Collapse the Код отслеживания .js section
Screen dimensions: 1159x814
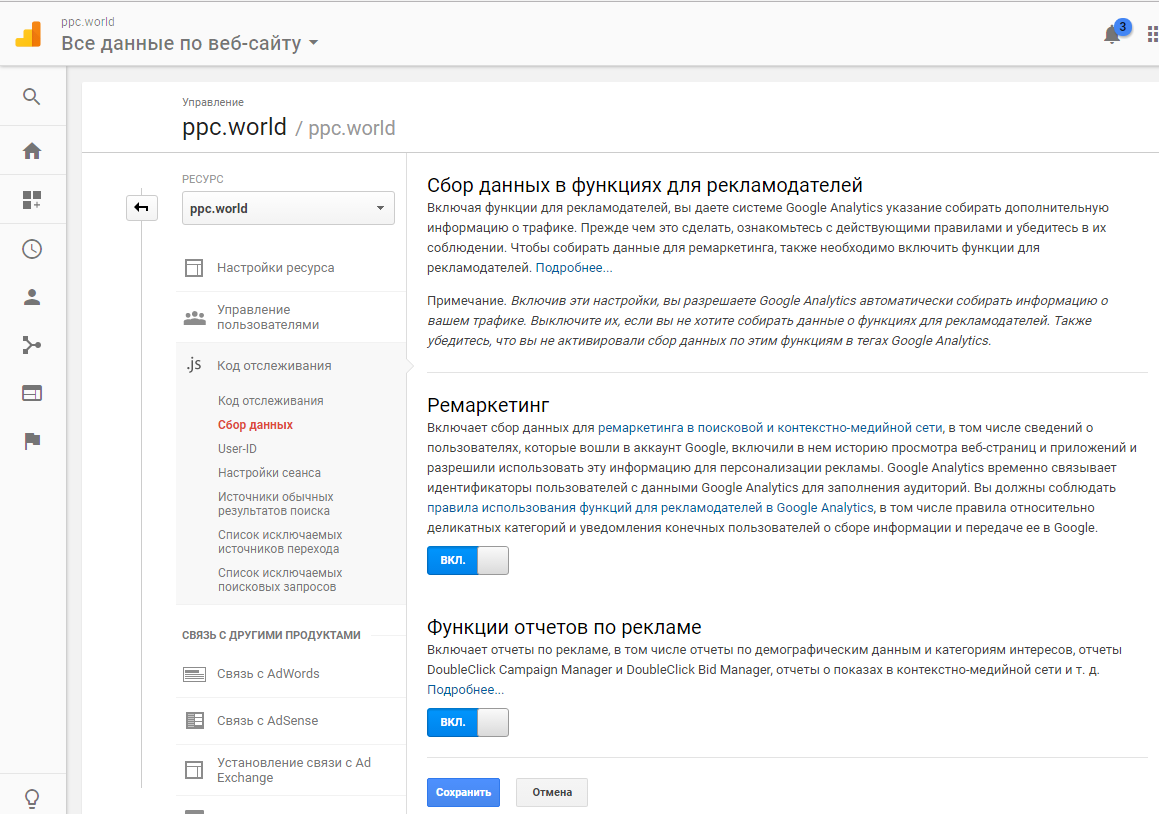(x=273, y=366)
